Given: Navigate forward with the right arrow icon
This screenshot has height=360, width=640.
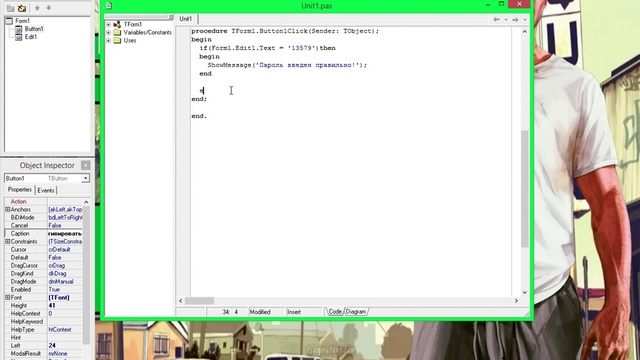Looking at the screenshot, I should click(516, 20).
